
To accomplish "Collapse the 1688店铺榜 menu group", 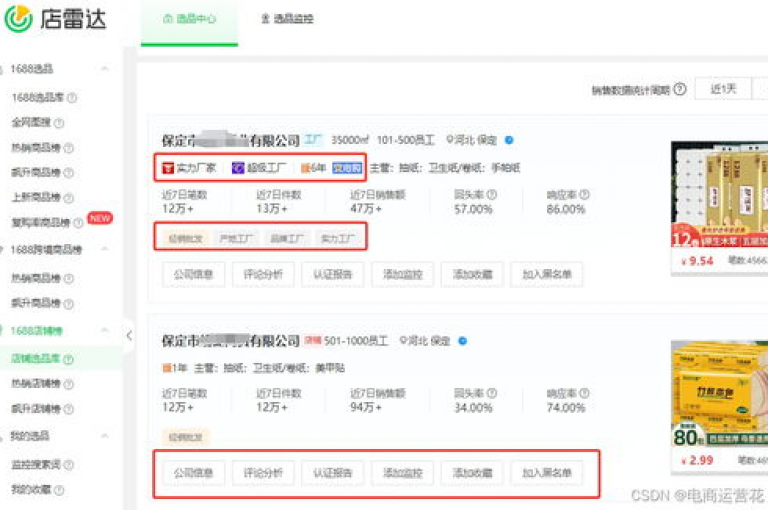I will click(x=104, y=330).
